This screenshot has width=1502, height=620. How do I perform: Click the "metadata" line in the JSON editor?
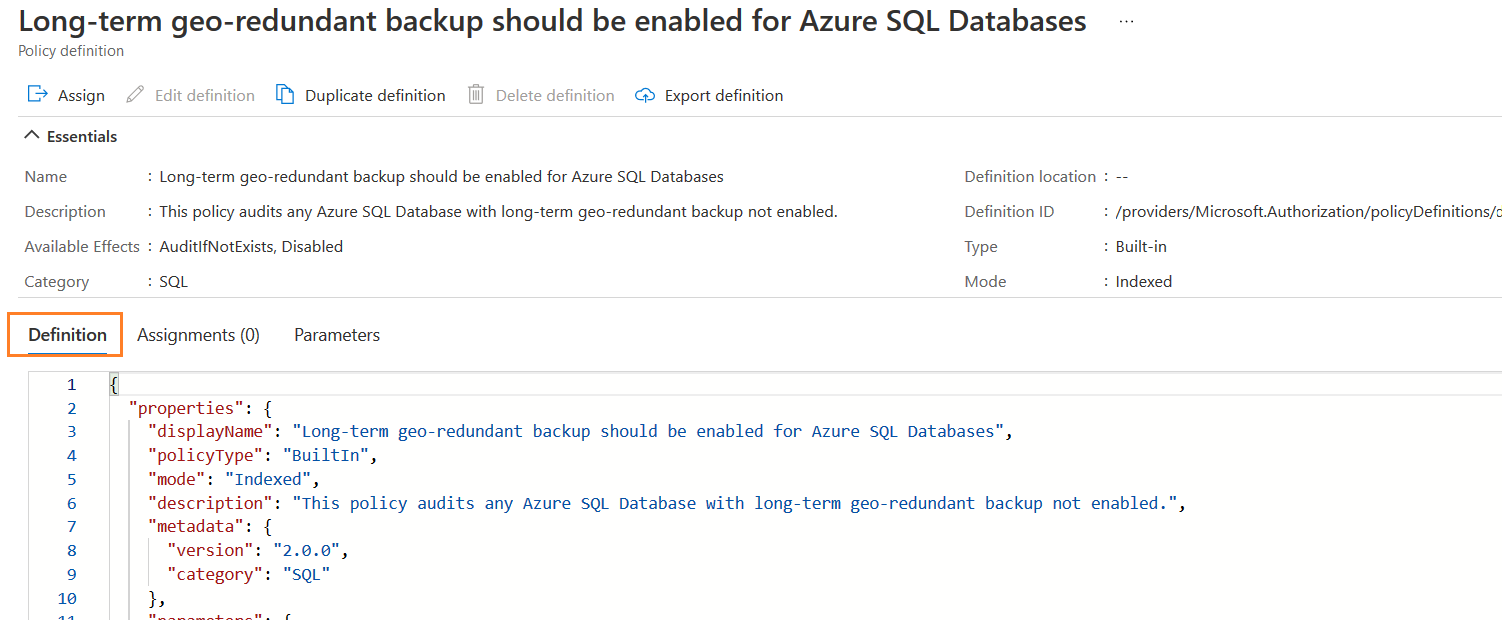click(207, 527)
